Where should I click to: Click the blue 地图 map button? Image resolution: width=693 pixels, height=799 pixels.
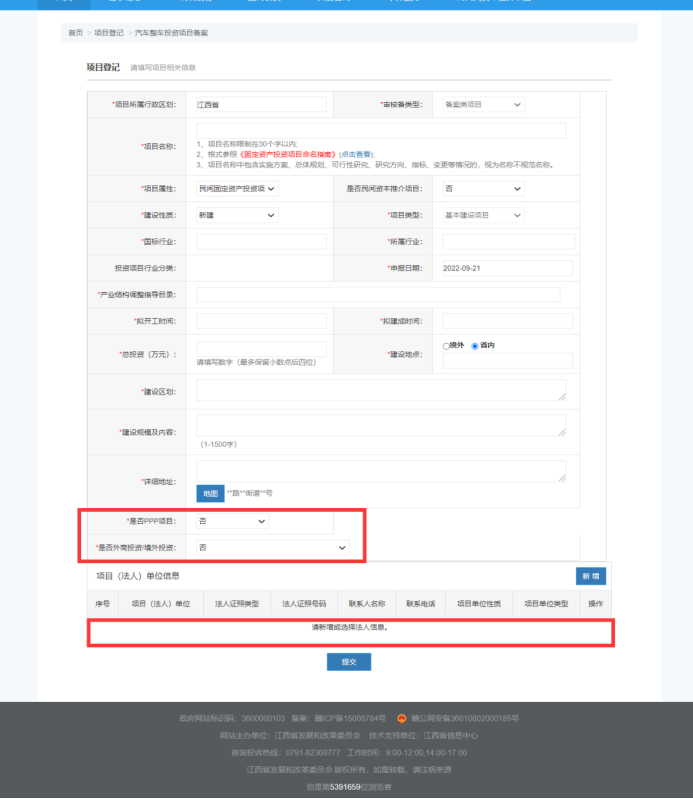click(210, 493)
